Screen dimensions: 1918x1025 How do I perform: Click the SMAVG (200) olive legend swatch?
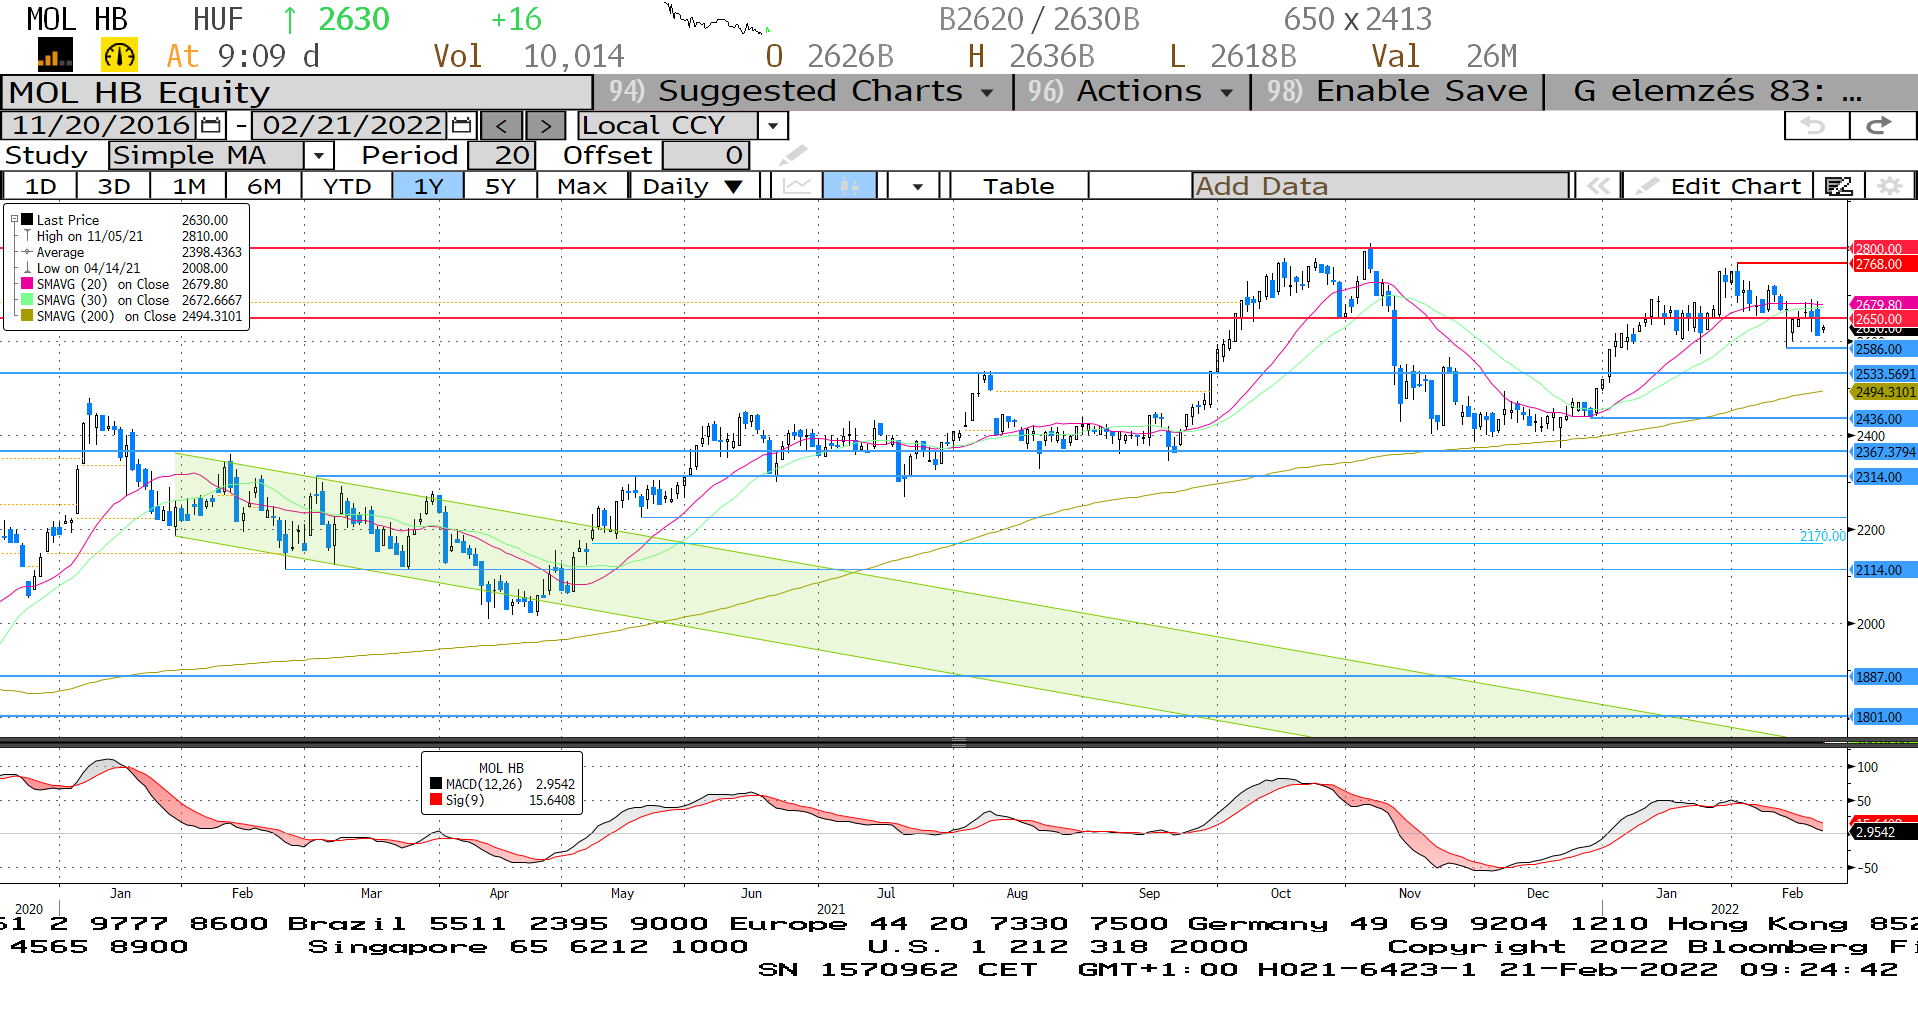click(27, 316)
